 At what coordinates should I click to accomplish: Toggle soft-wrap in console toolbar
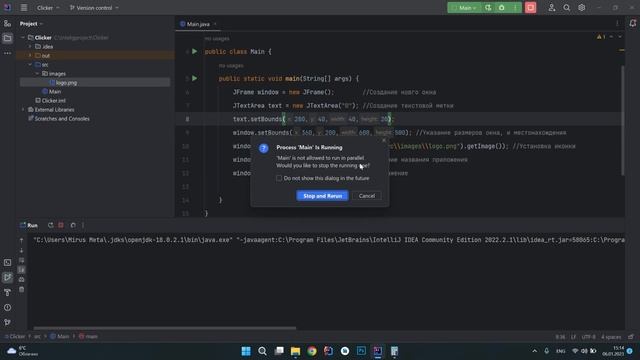pyautogui.click(x=22, y=260)
